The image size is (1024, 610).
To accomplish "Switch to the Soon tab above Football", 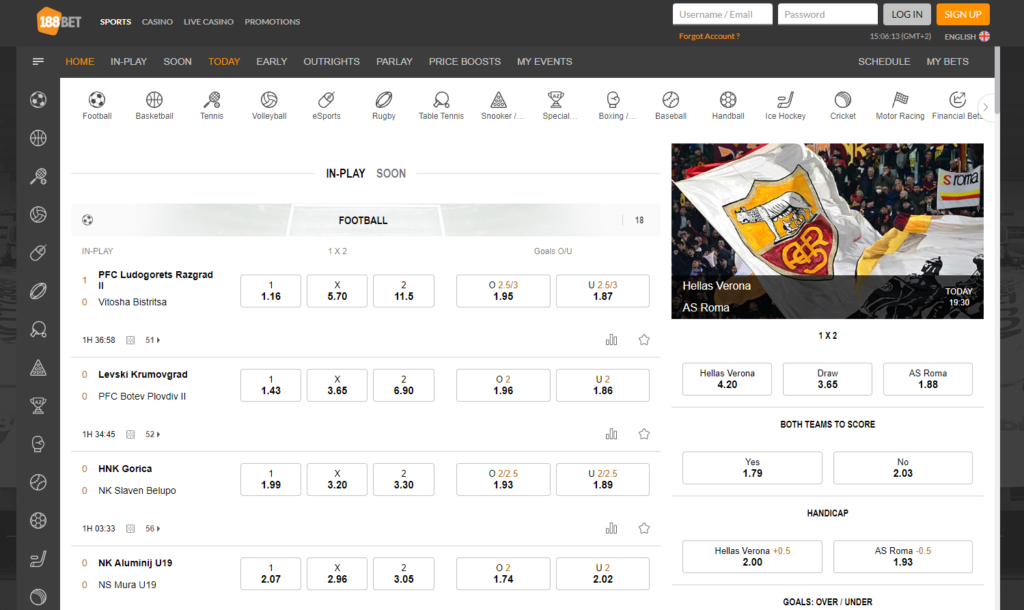I will click(391, 173).
